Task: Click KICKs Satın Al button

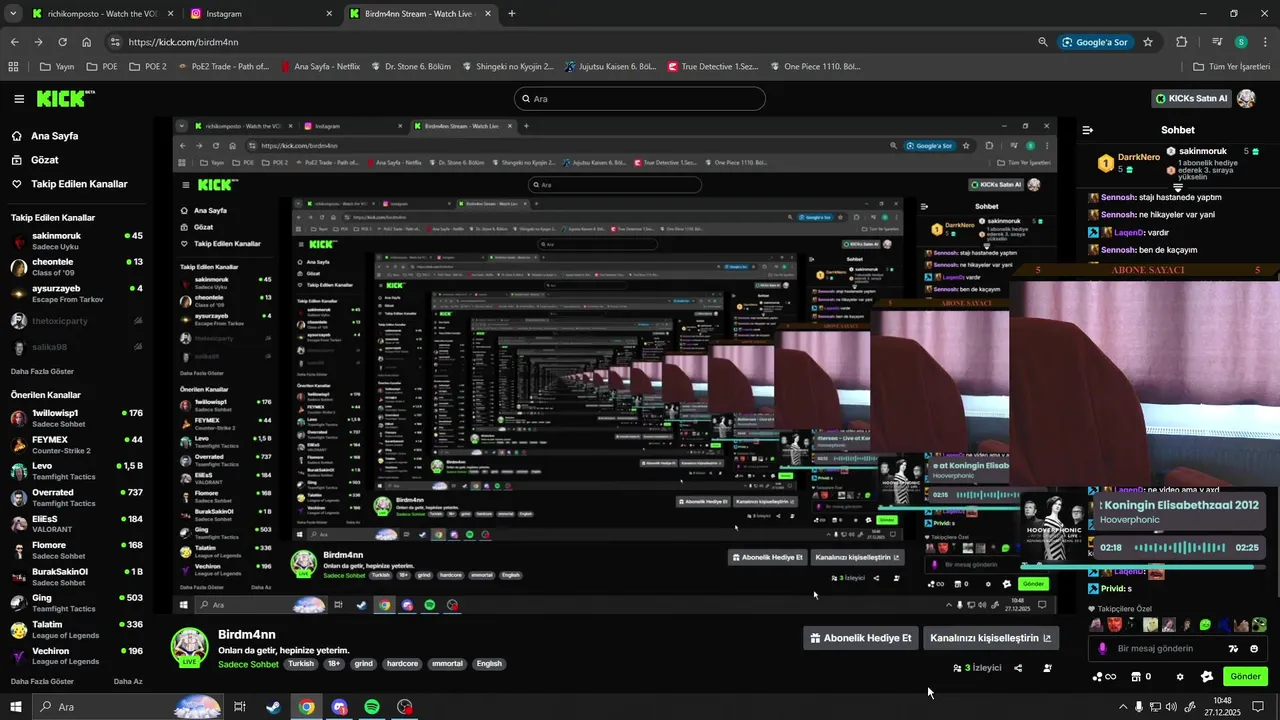Action: tap(1191, 98)
